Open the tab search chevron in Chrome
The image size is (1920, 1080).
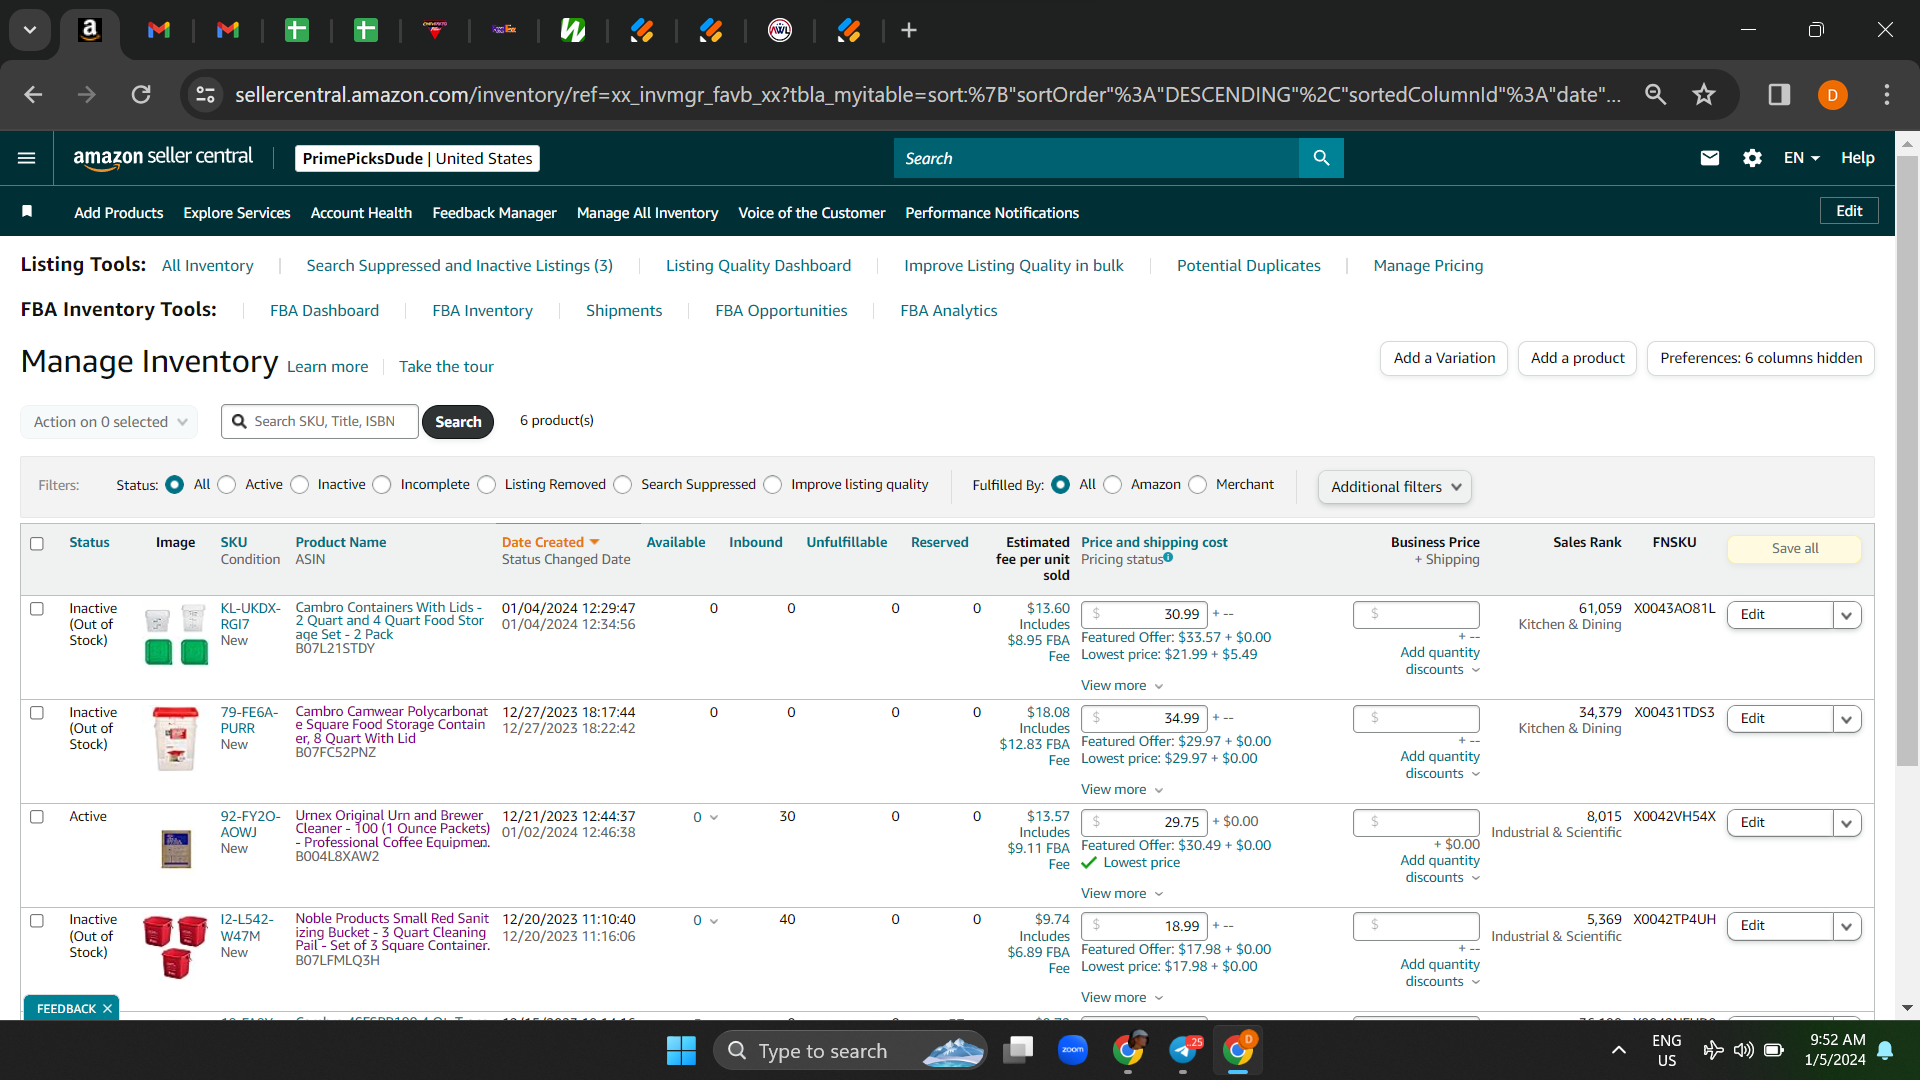click(30, 30)
